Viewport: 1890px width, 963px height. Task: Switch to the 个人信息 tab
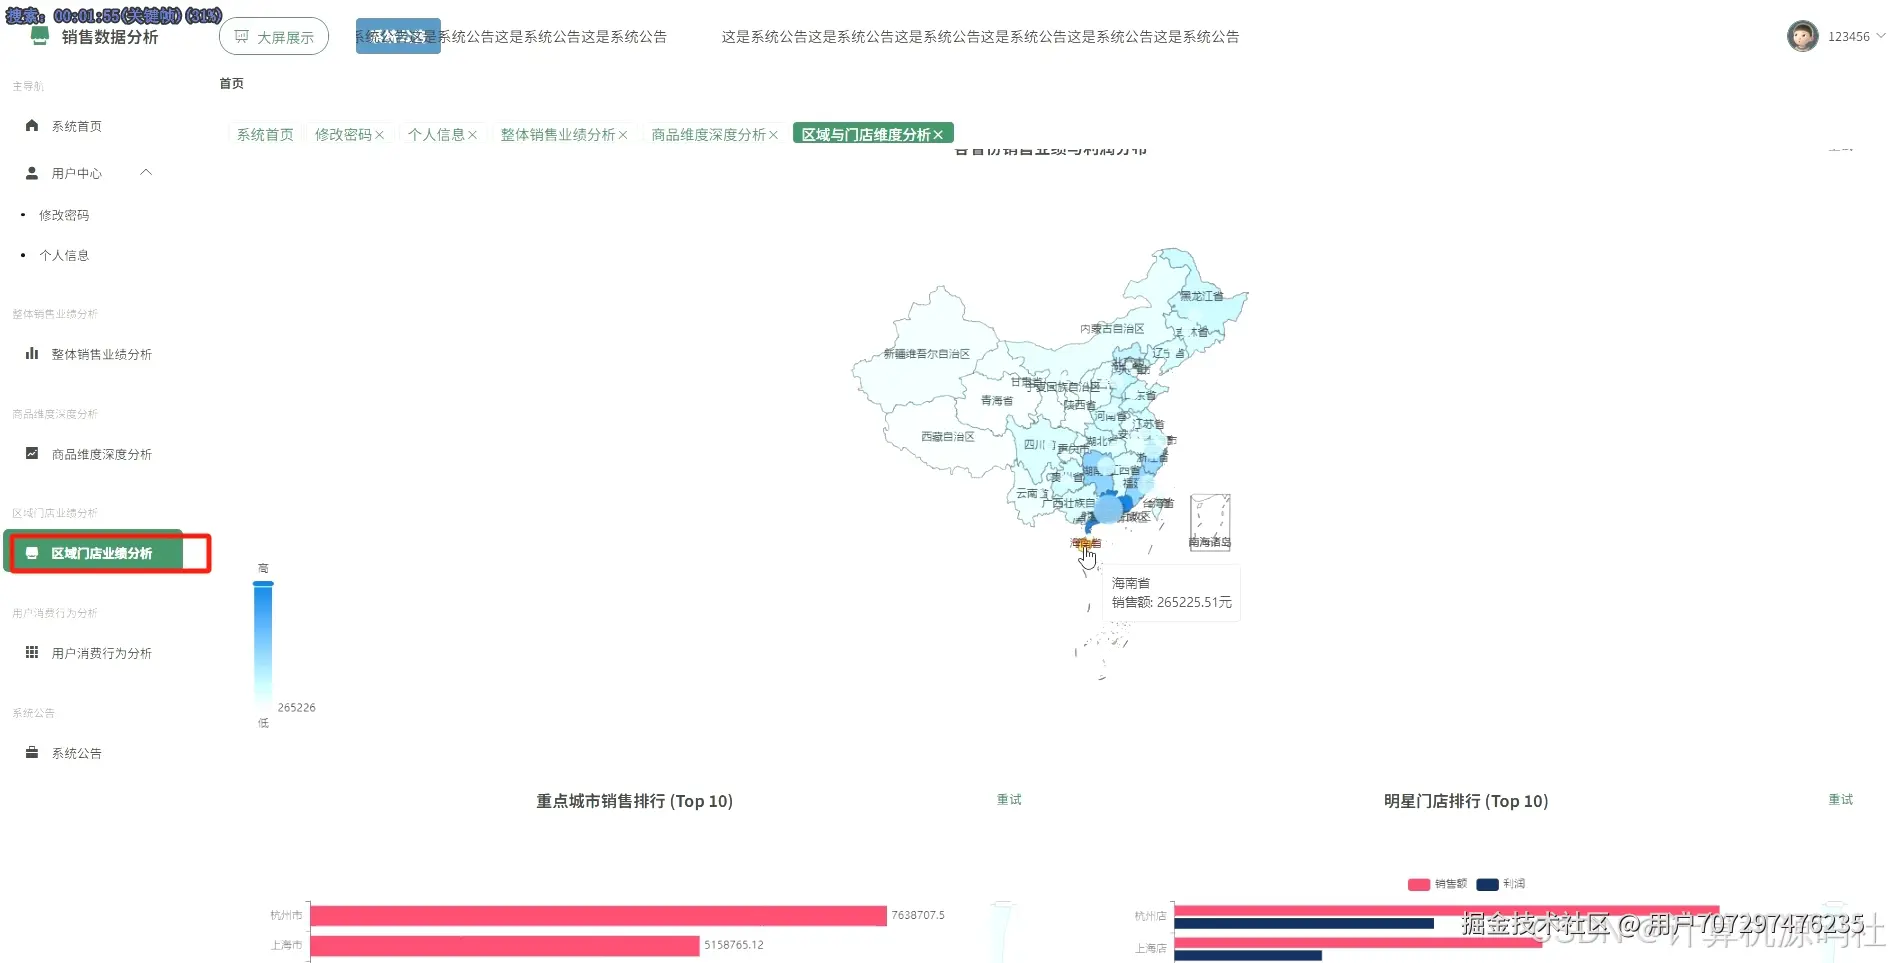437,133
